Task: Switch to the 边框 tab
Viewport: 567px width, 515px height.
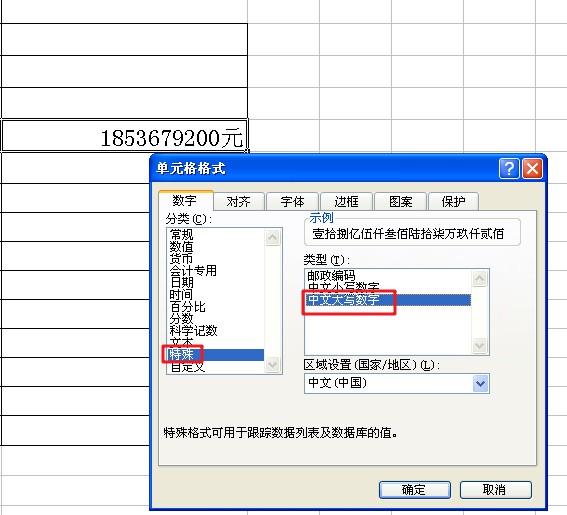Action: tap(346, 201)
